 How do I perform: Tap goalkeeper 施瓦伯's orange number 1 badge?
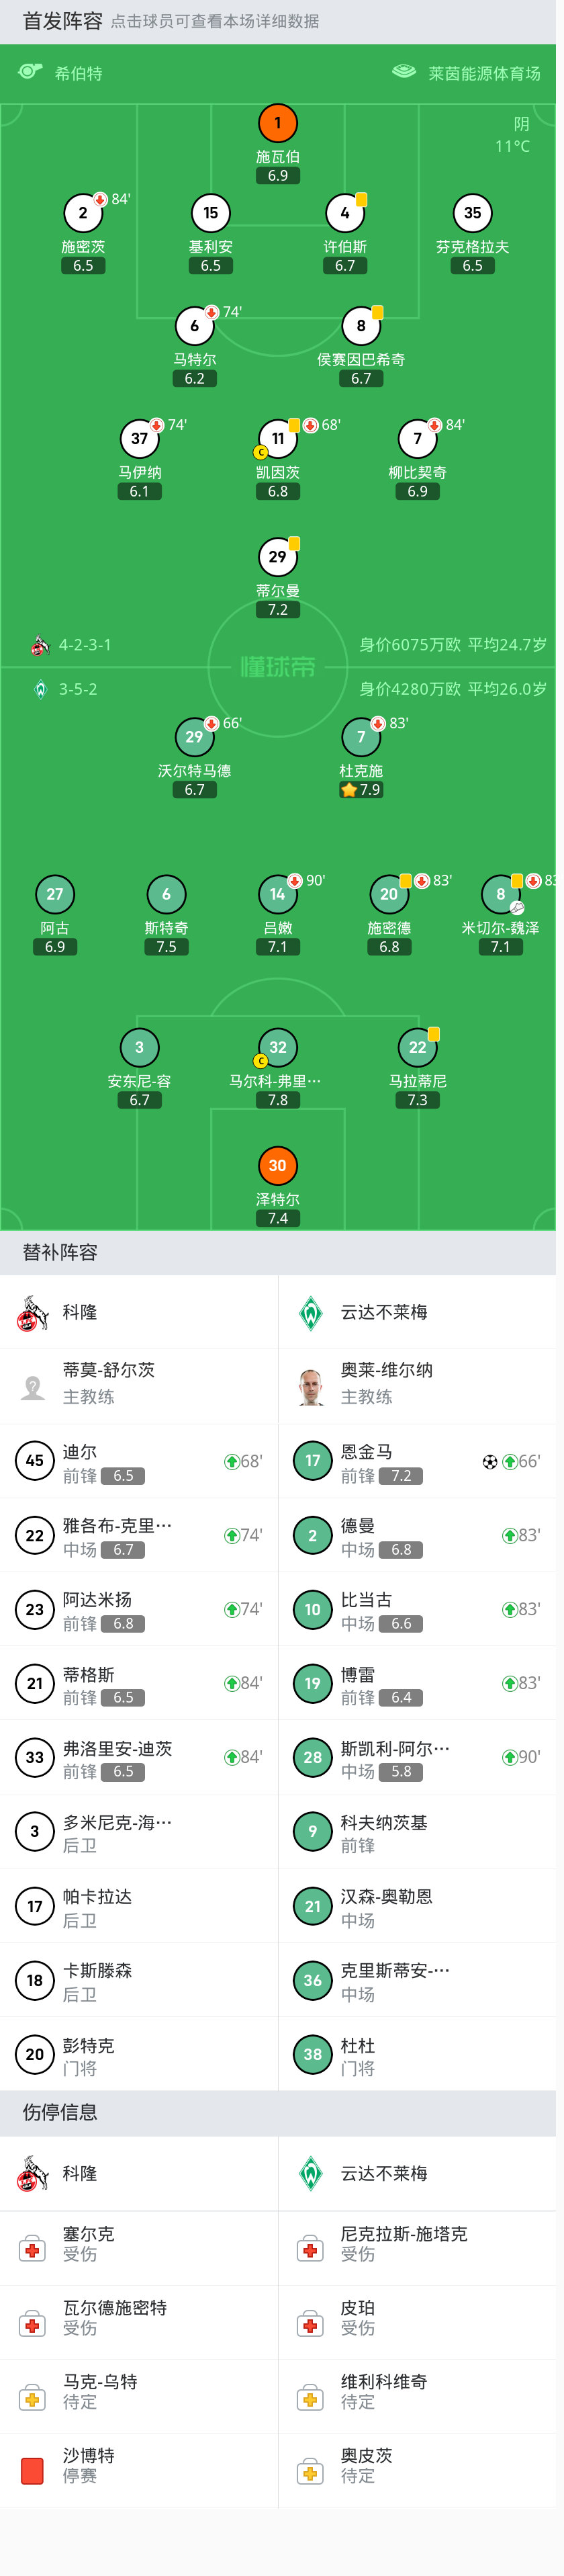pos(278,124)
